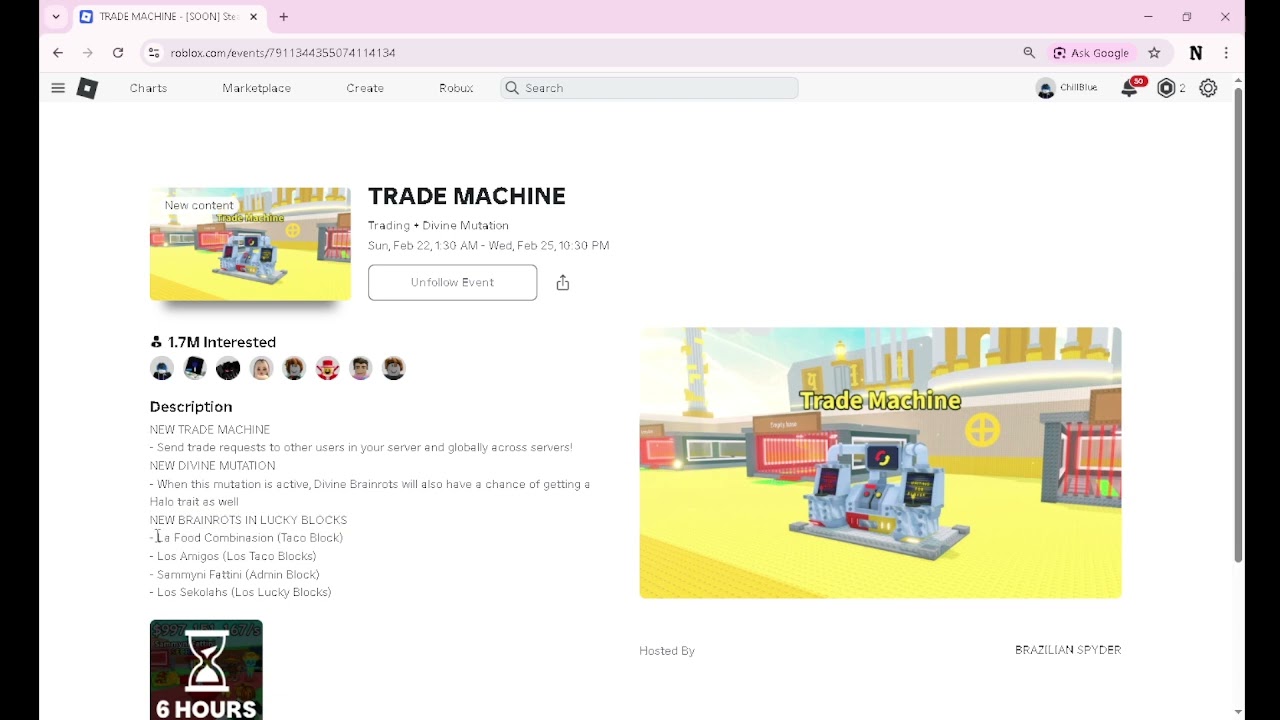The image size is (1280, 720).
Task: Open Chrome three-dot menu
Action: 1226,53
